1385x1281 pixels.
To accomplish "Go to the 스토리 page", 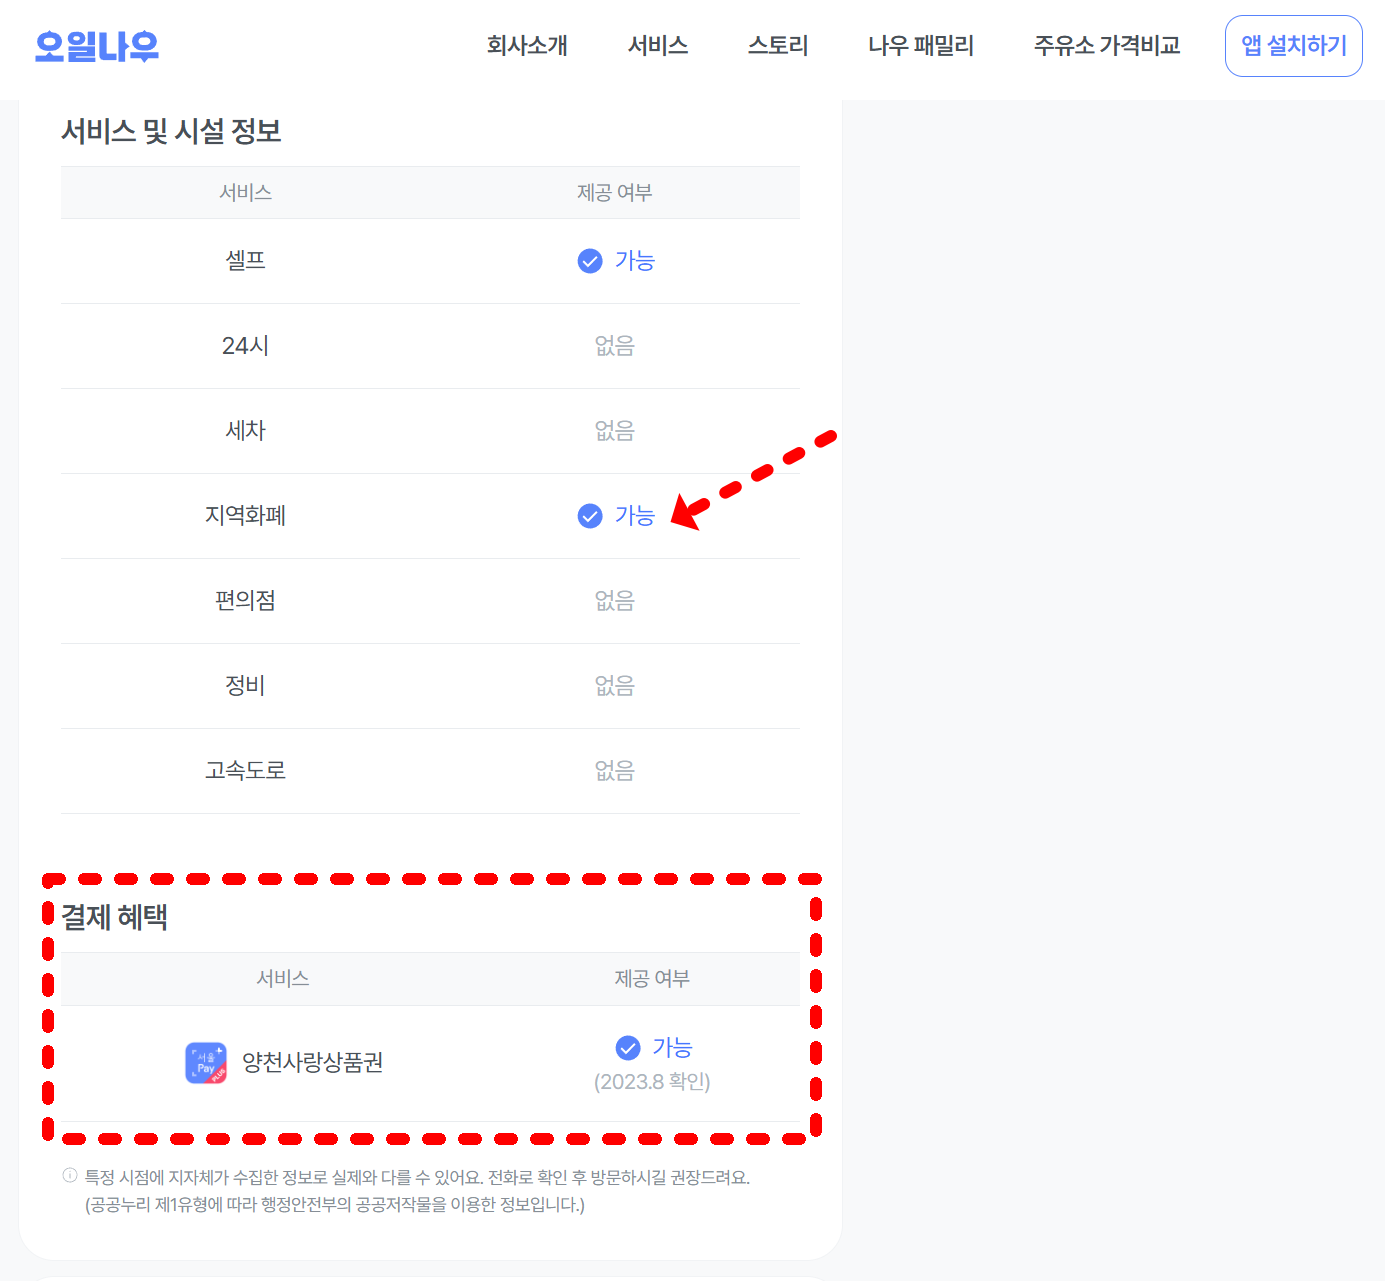I will coord(778,46).
